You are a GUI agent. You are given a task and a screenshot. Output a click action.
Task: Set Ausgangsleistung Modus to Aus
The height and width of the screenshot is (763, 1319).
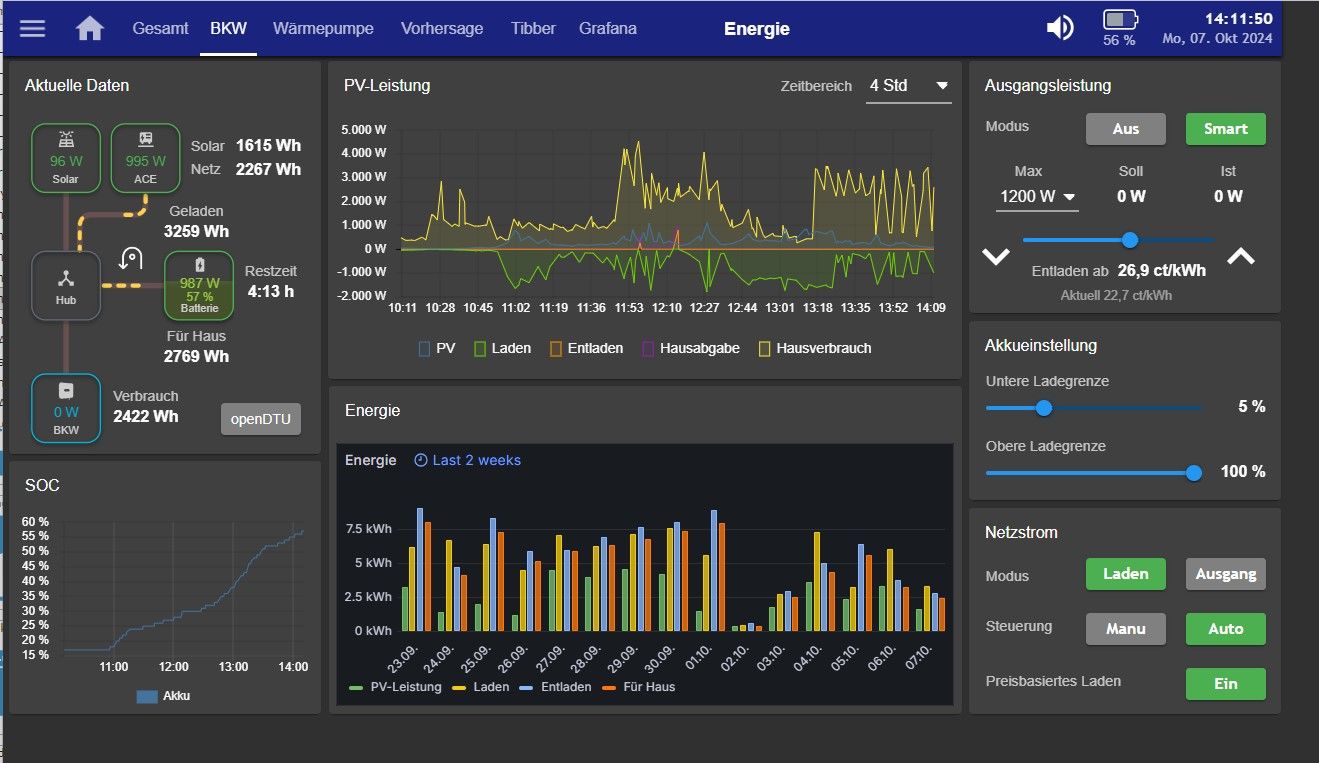(x=1126, y=129)
